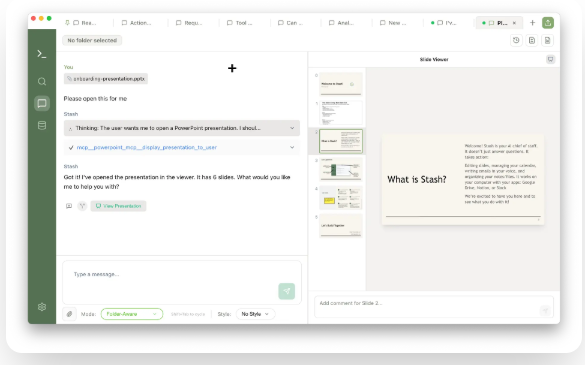Expand the display_presentation_to_user tool call
The height and width of the screenshot is (365, 585).
coord(182,147)
